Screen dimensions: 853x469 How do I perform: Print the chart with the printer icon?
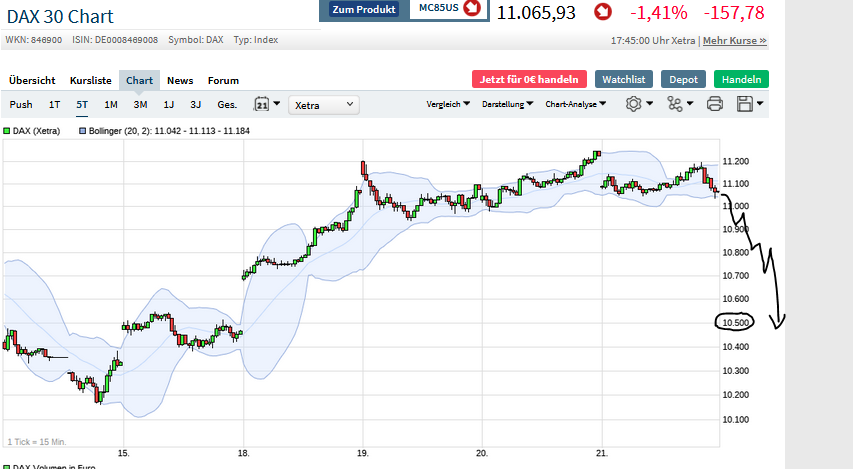tap(715, 104)
